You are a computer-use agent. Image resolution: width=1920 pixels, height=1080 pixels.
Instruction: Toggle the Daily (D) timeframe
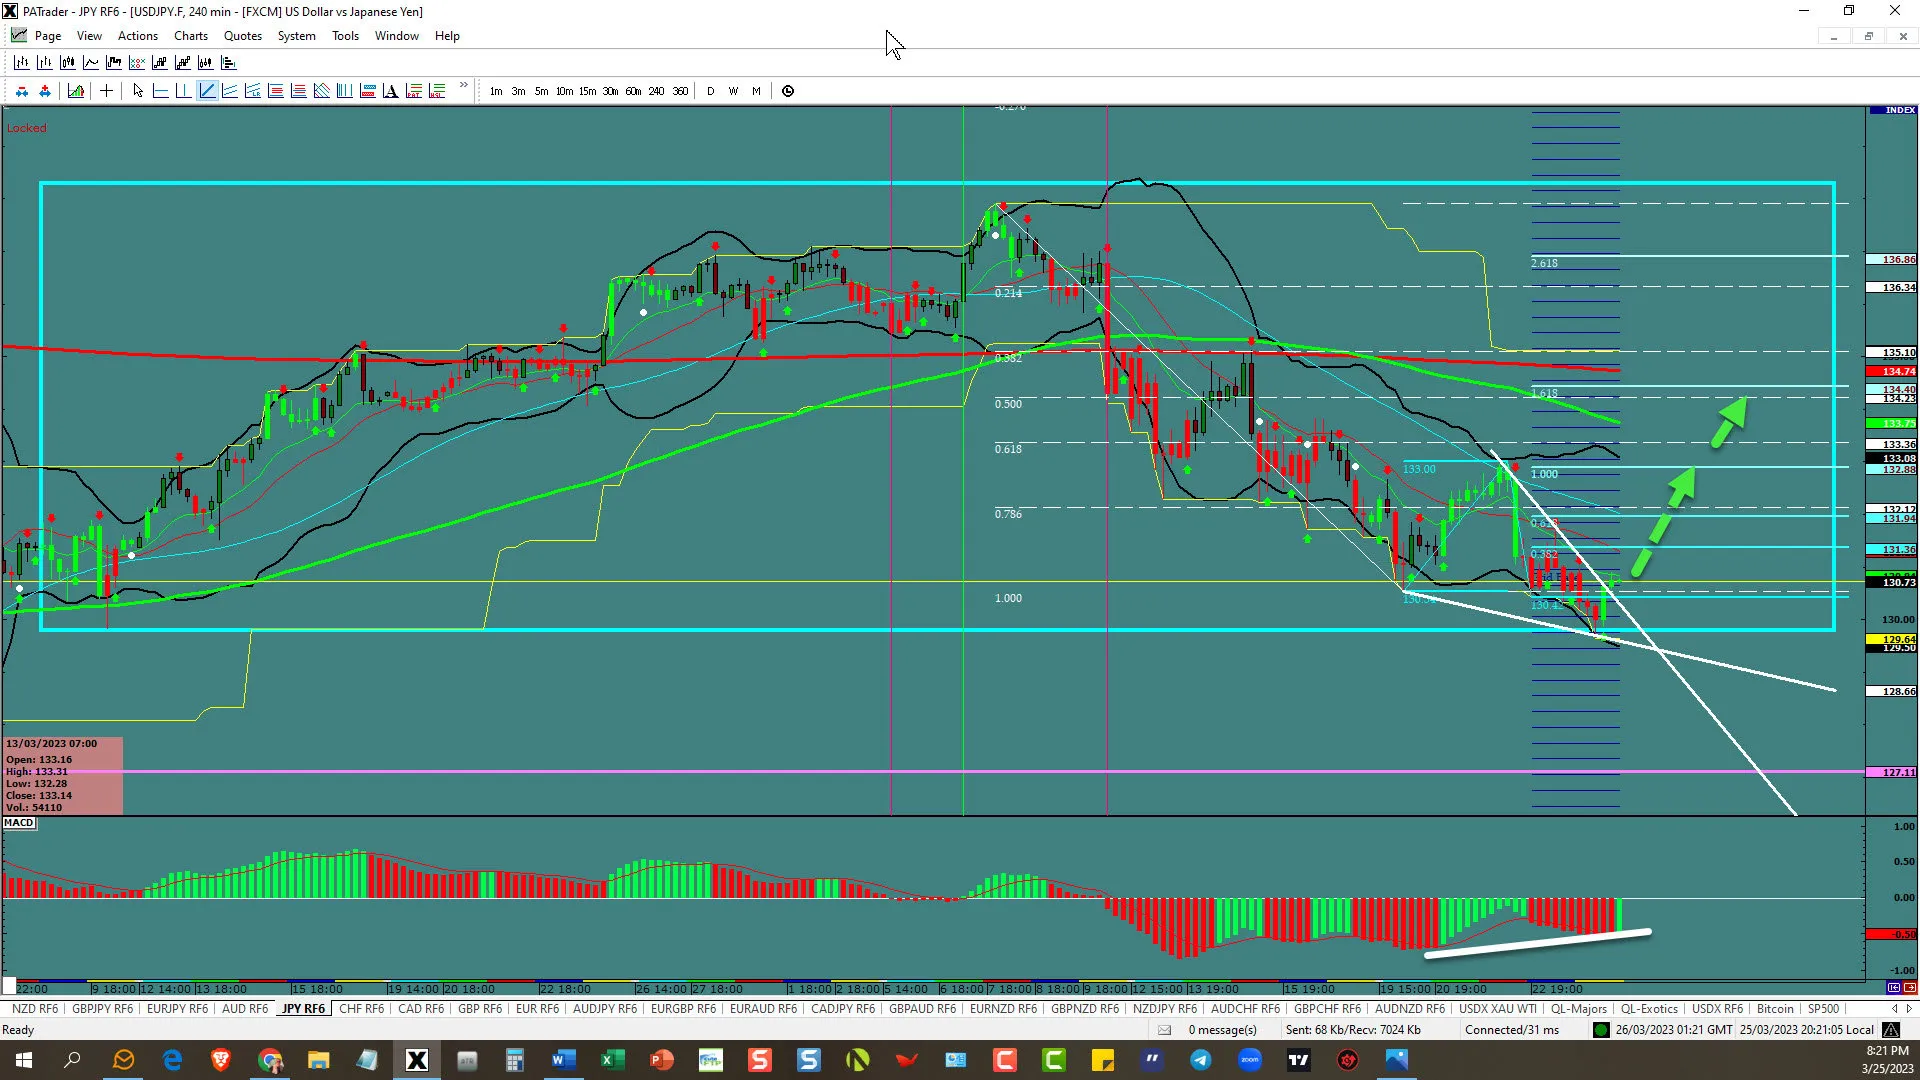click(x=711, y=91)
